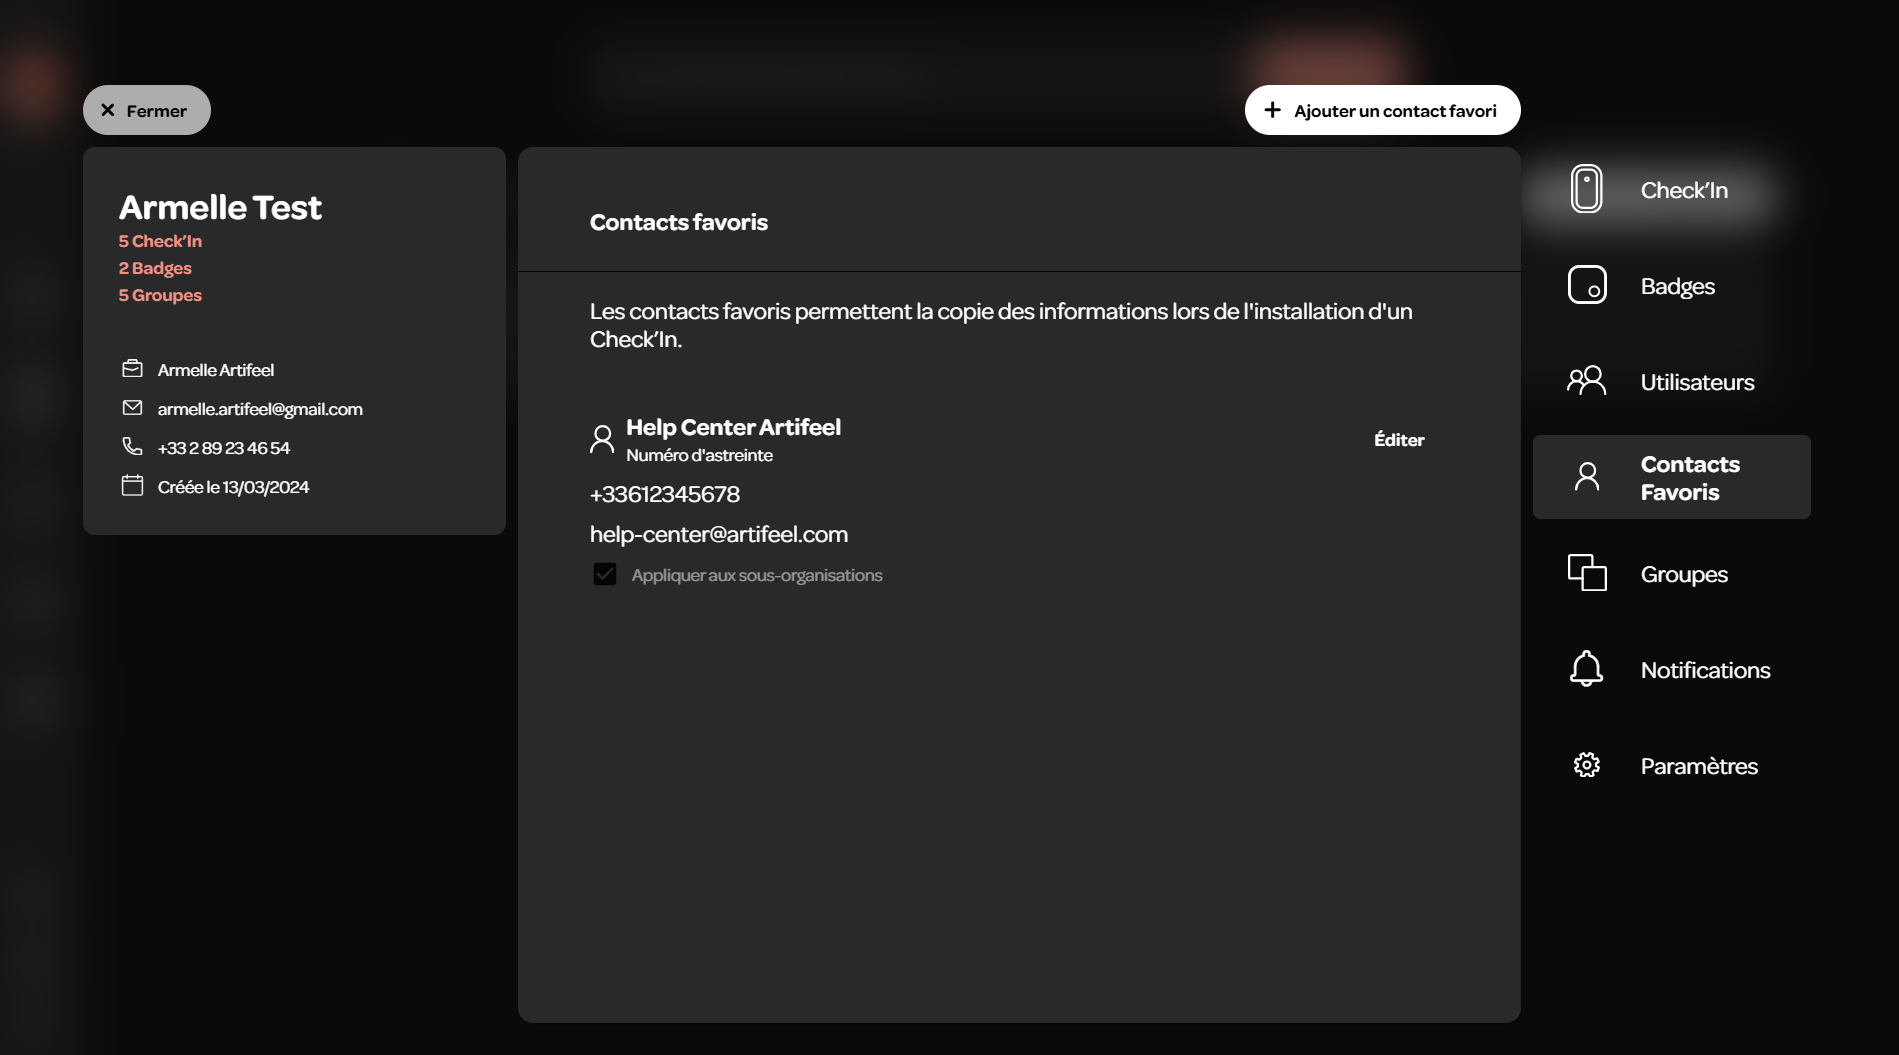Image resolution: width=1899 pixels, height=1055 pixels.
Task: Click the envelope icon beside the email
Action: tap(132, 408)
